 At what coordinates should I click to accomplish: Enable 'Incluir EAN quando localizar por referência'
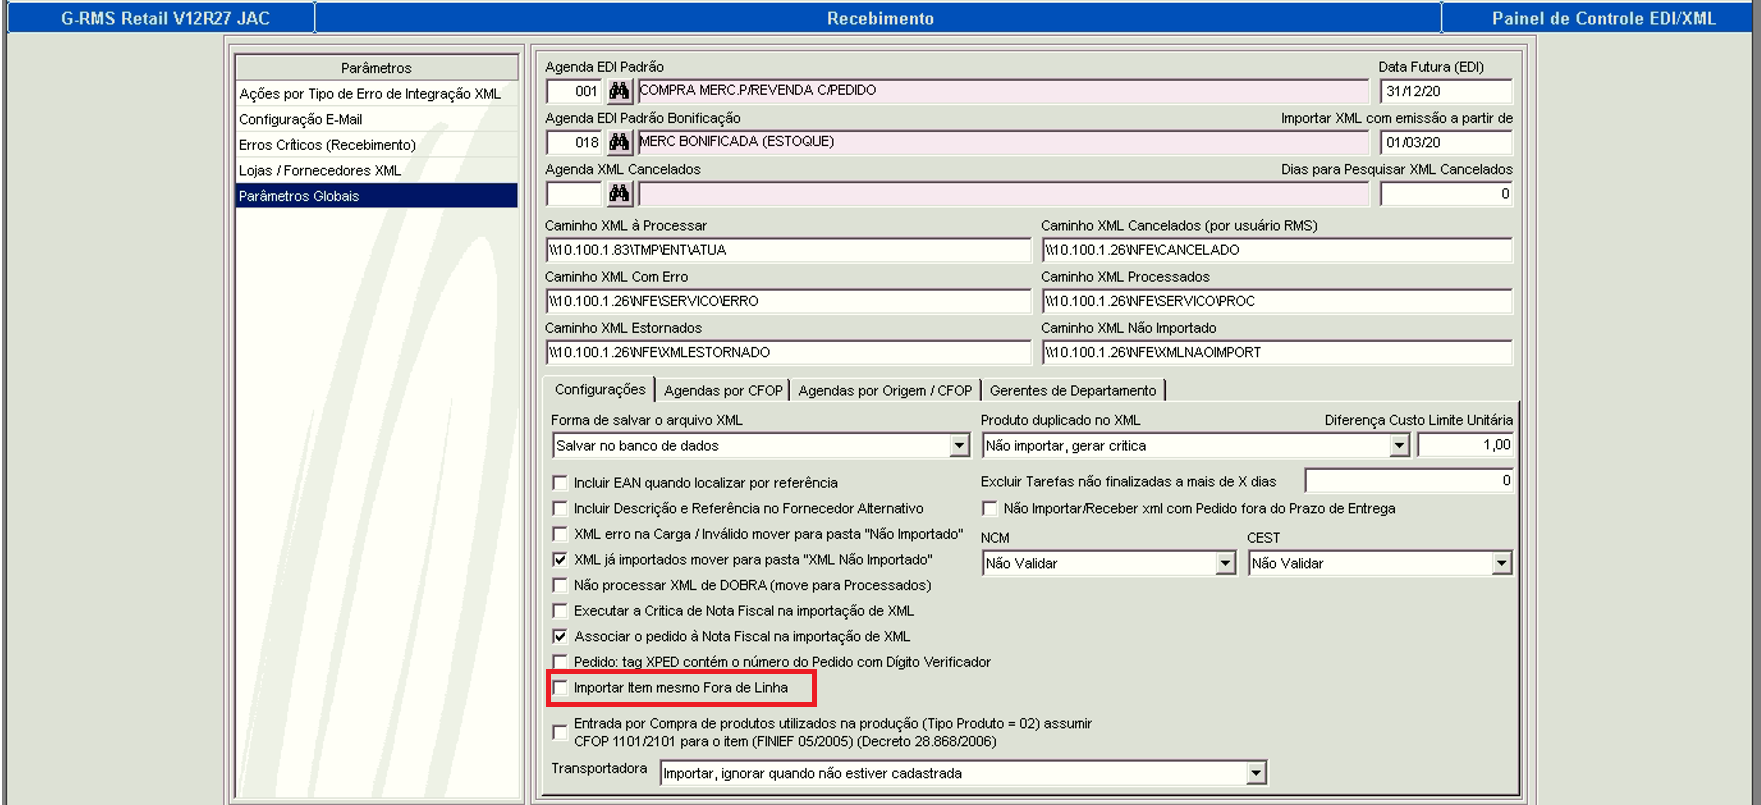[x=560, y=483]
